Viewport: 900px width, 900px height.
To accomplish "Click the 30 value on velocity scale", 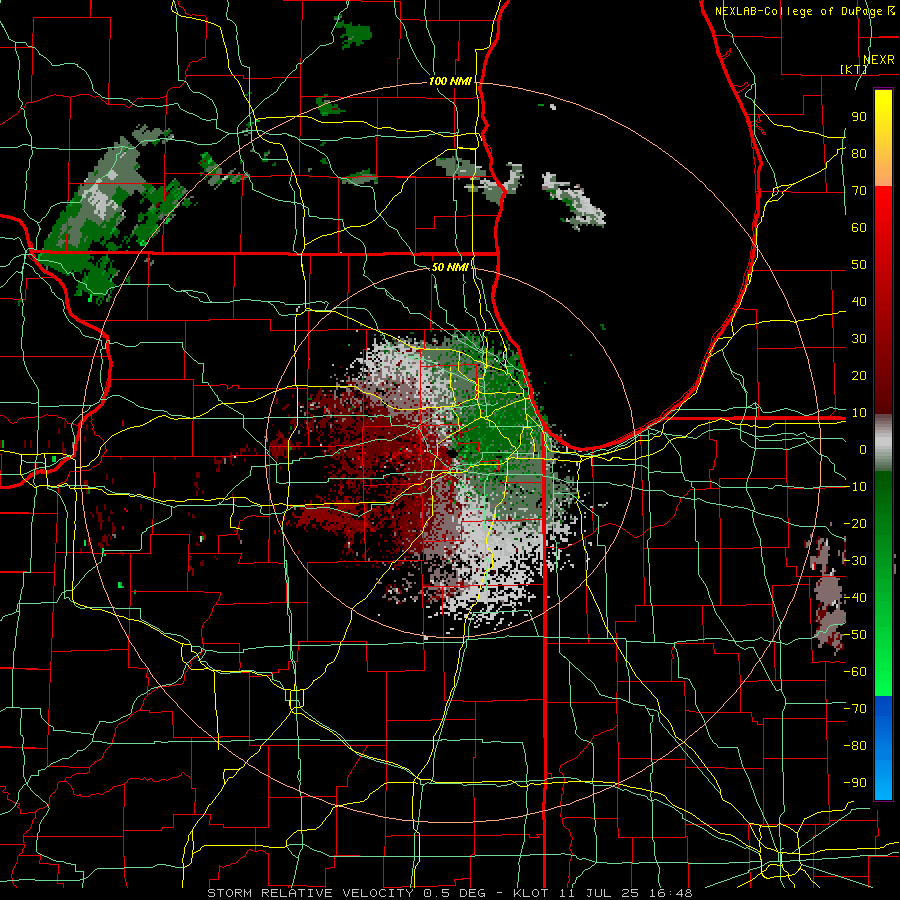I will (859, 339).
